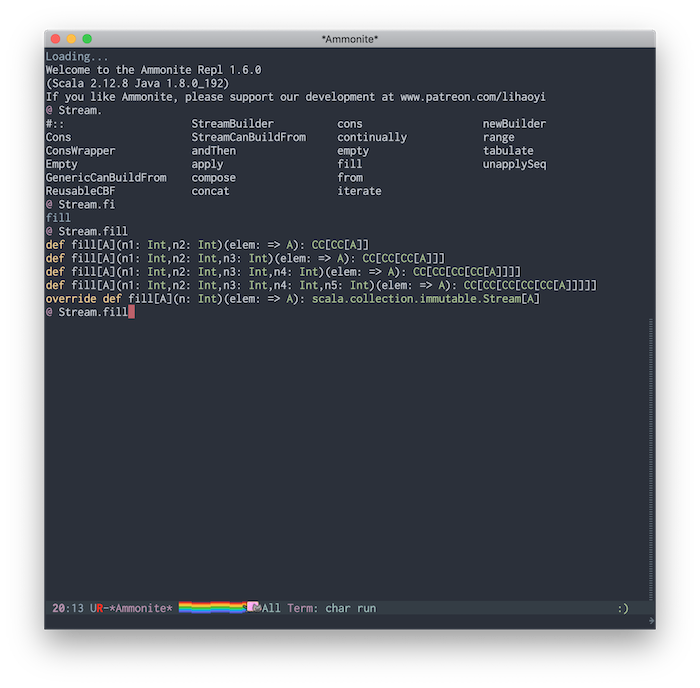
Task: Click the 'newBuilder' completion entry
Action: pos(514,124)
